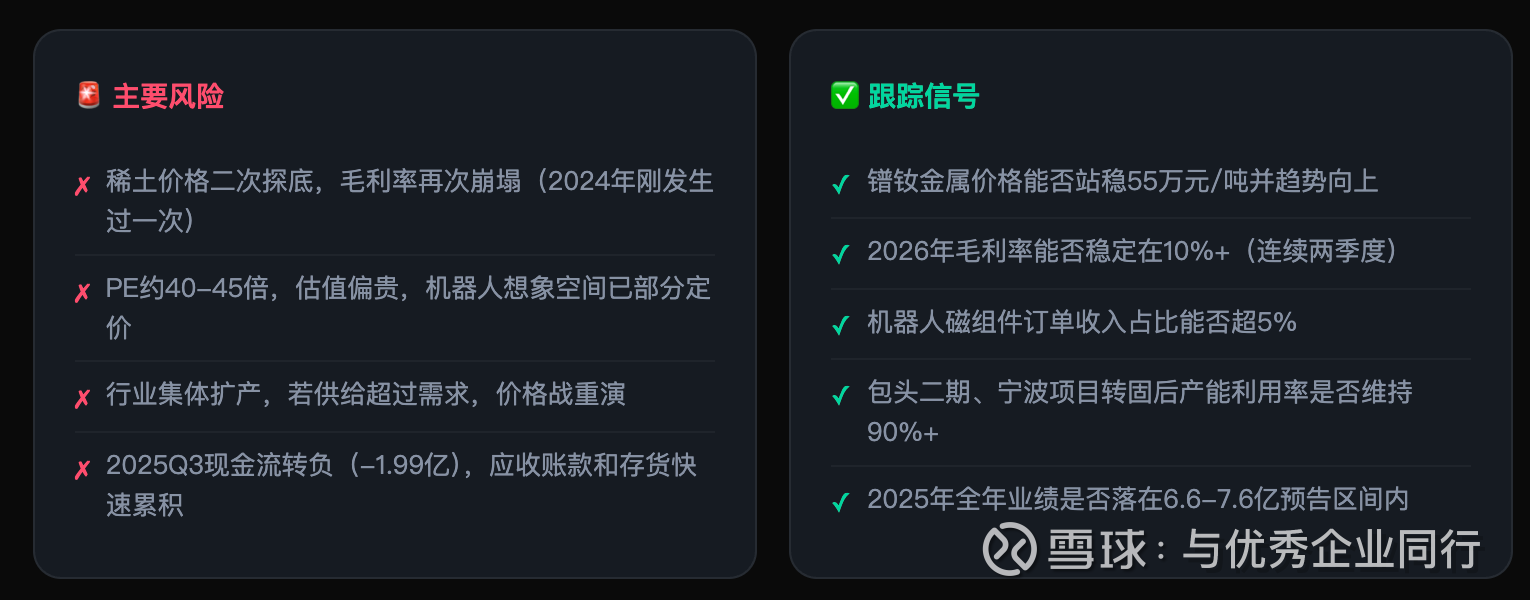Click the green checkmark beside 2025年全年业绩
Screen dimensions: 1530x600
[841, 503]
